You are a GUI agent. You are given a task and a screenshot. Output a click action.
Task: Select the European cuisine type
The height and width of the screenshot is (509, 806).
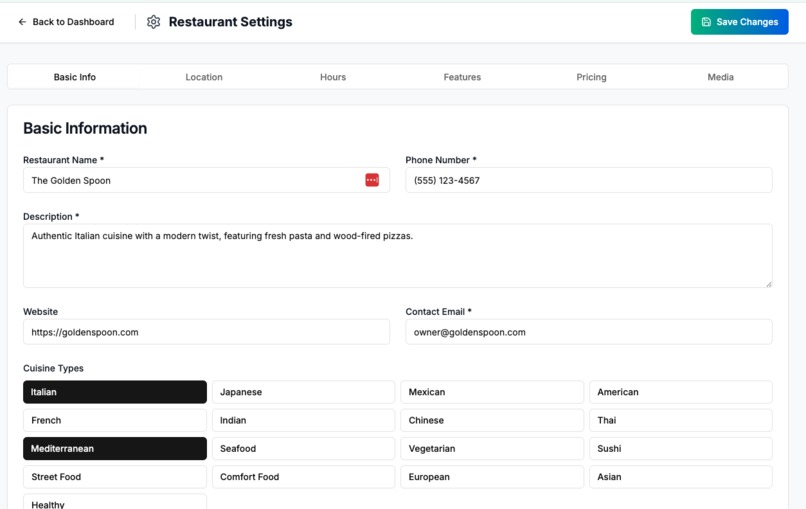click(492, 477)
